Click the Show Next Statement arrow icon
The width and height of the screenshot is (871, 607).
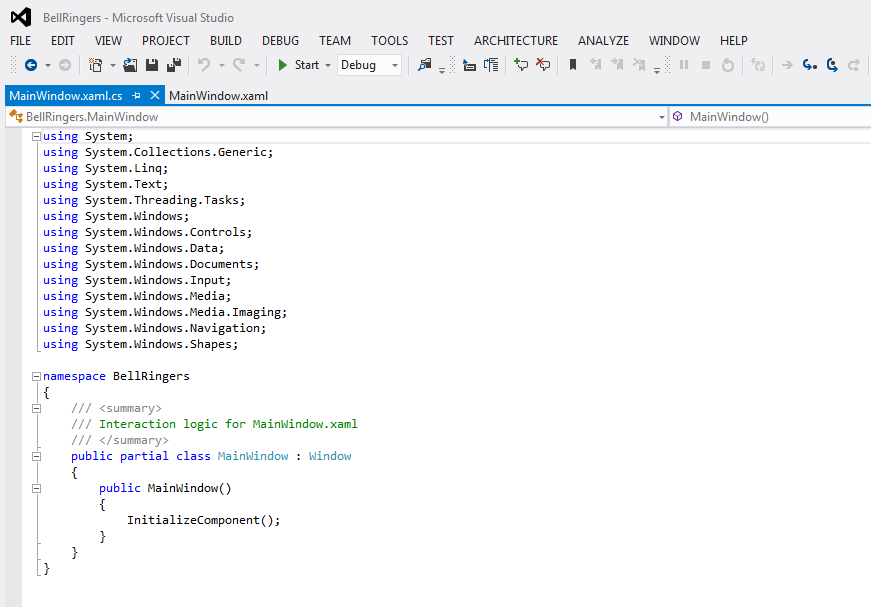[787, 66]
